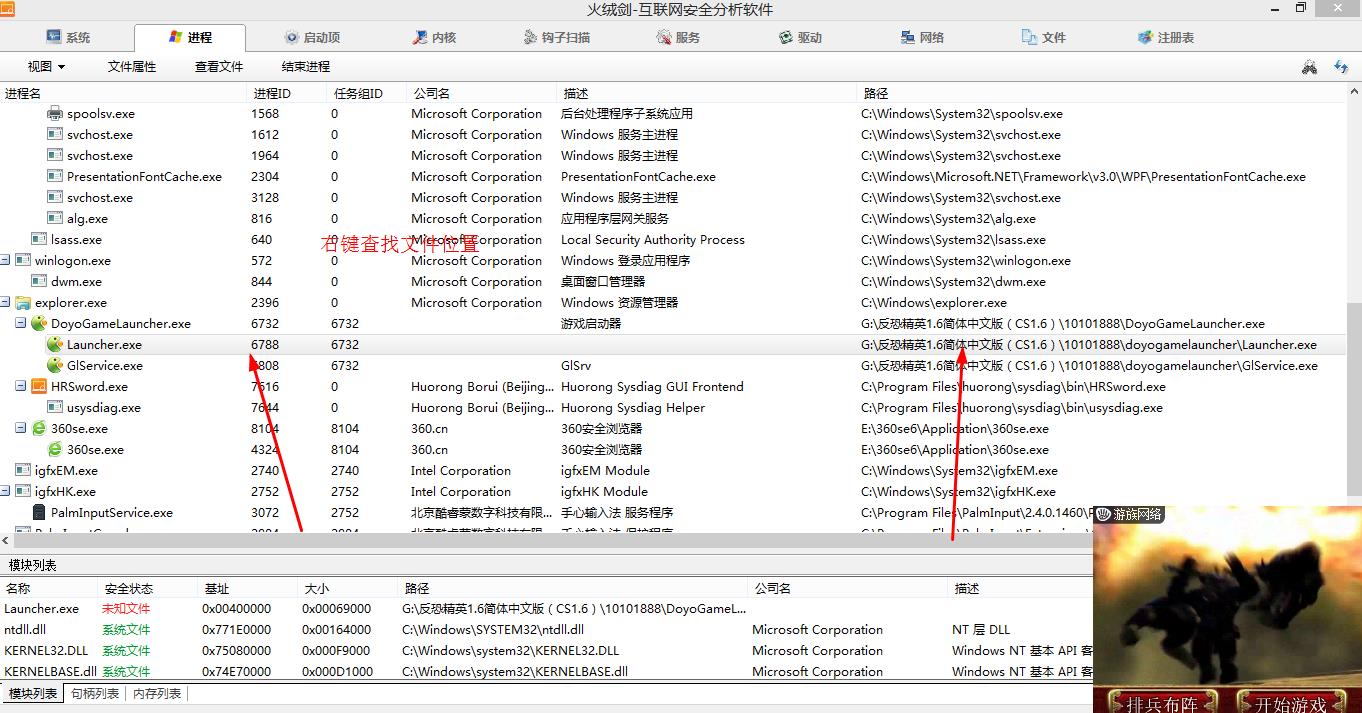
Task: Click the igfxHK.exe window icon
Action: [23, 492]
